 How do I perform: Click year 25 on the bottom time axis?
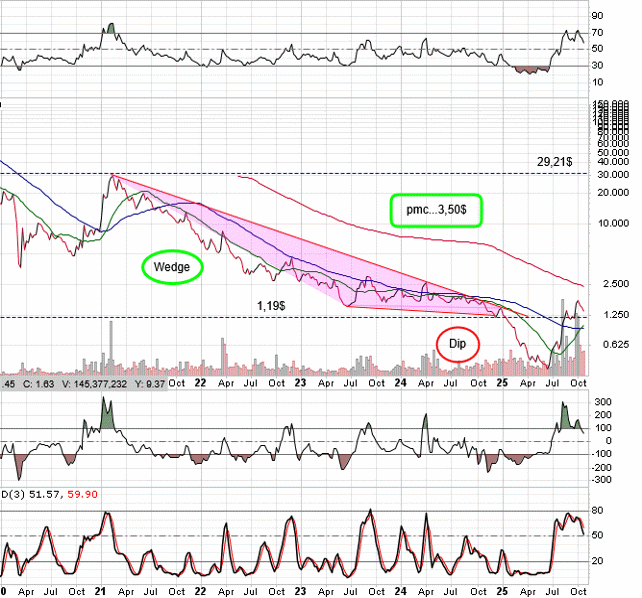[501, 590]
